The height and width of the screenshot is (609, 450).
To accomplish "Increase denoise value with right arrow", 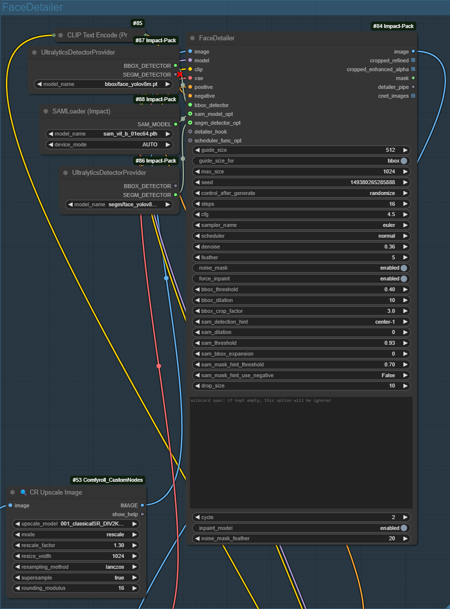I will tap(405, 247).
